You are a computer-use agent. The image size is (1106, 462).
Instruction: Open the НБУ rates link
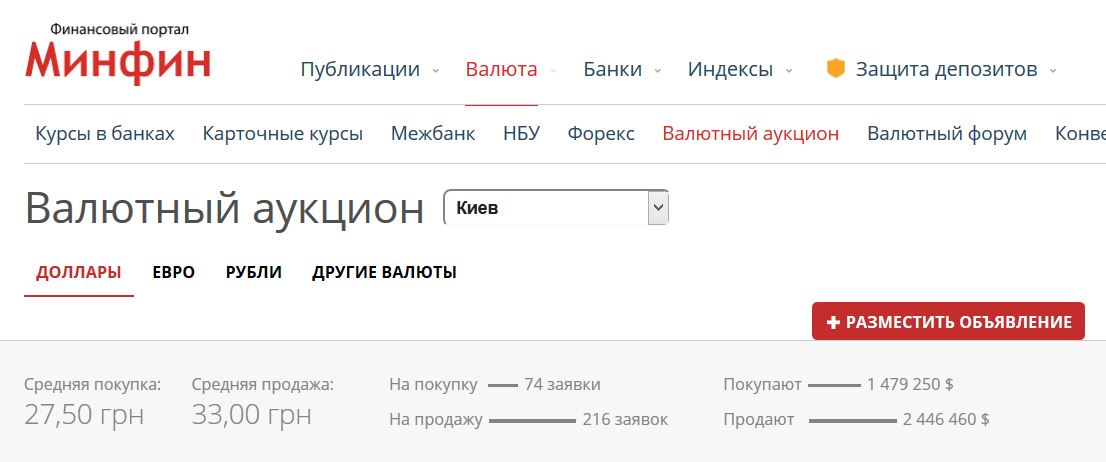pyautogui.click(x=521, y=134)
